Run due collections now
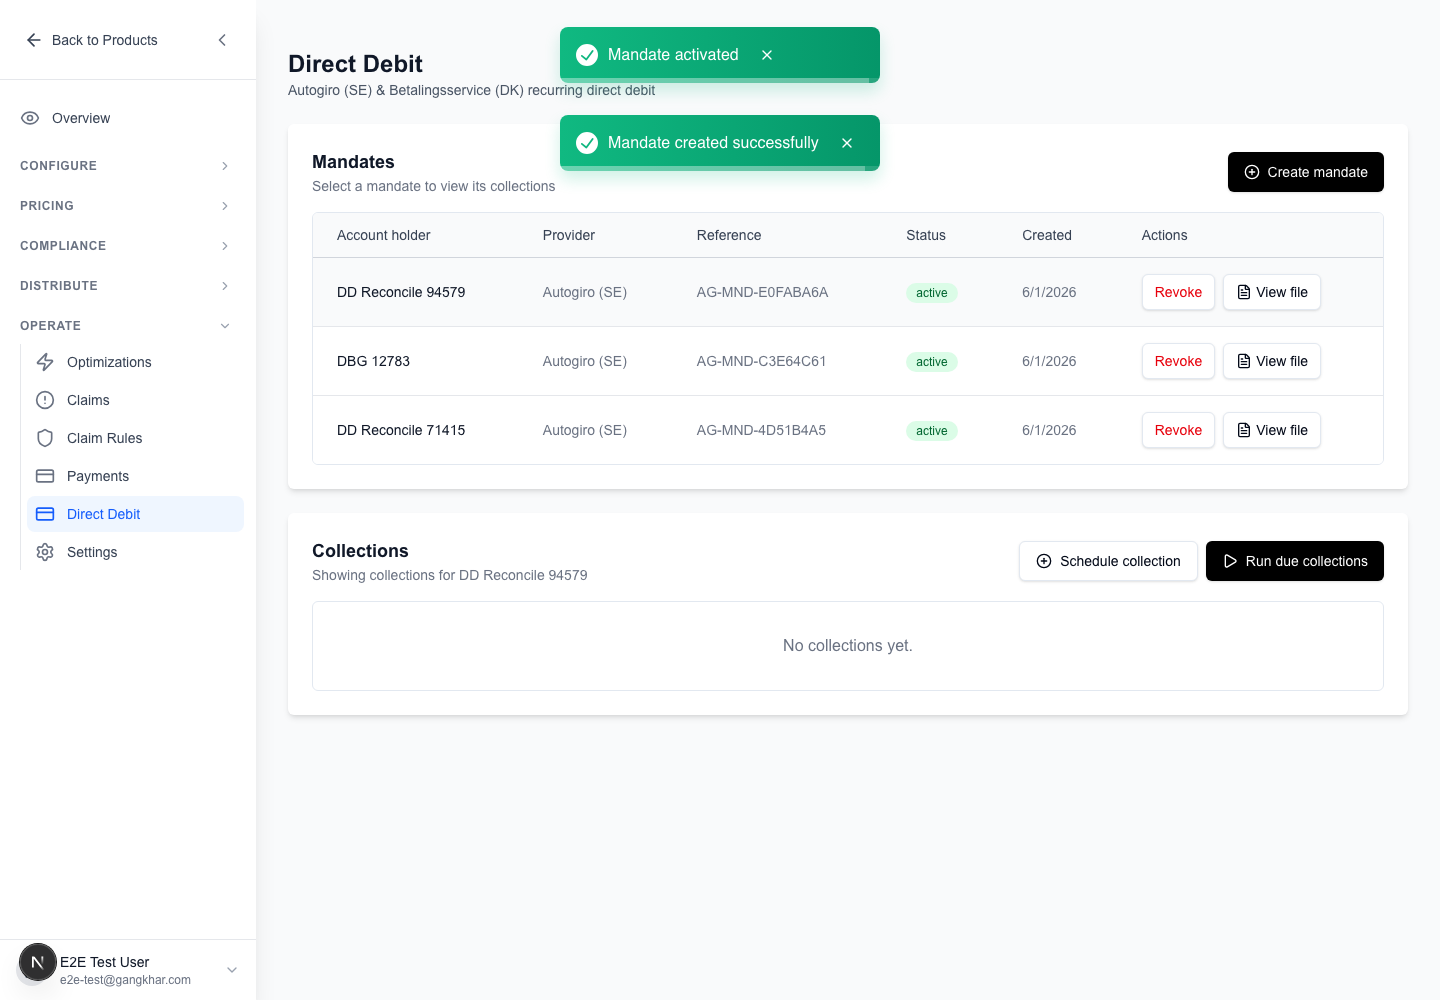The height and width of the screenshot is (1000, 1440). (x=1295, y=561)
